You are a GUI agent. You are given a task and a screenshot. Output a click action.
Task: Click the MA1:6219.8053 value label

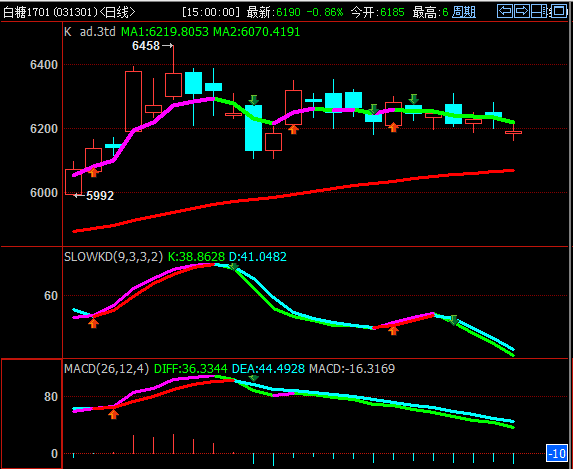click(165, 32)
